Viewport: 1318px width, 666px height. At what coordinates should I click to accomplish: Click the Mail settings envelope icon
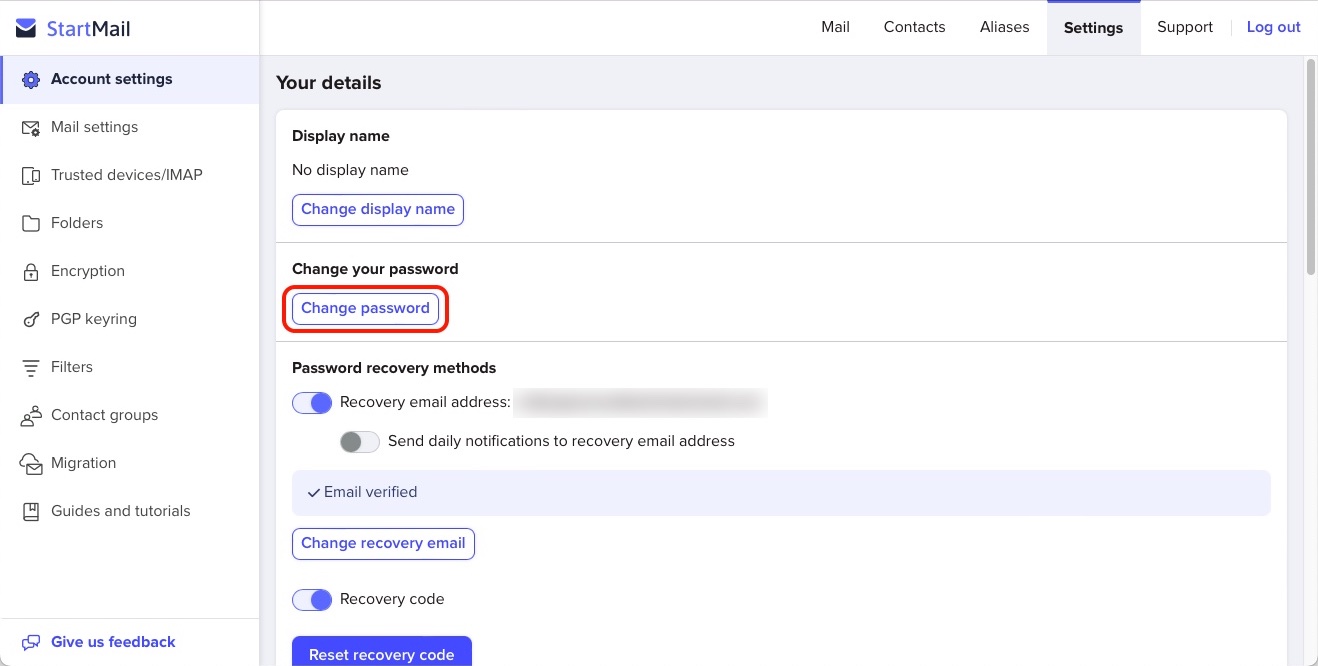31,128
